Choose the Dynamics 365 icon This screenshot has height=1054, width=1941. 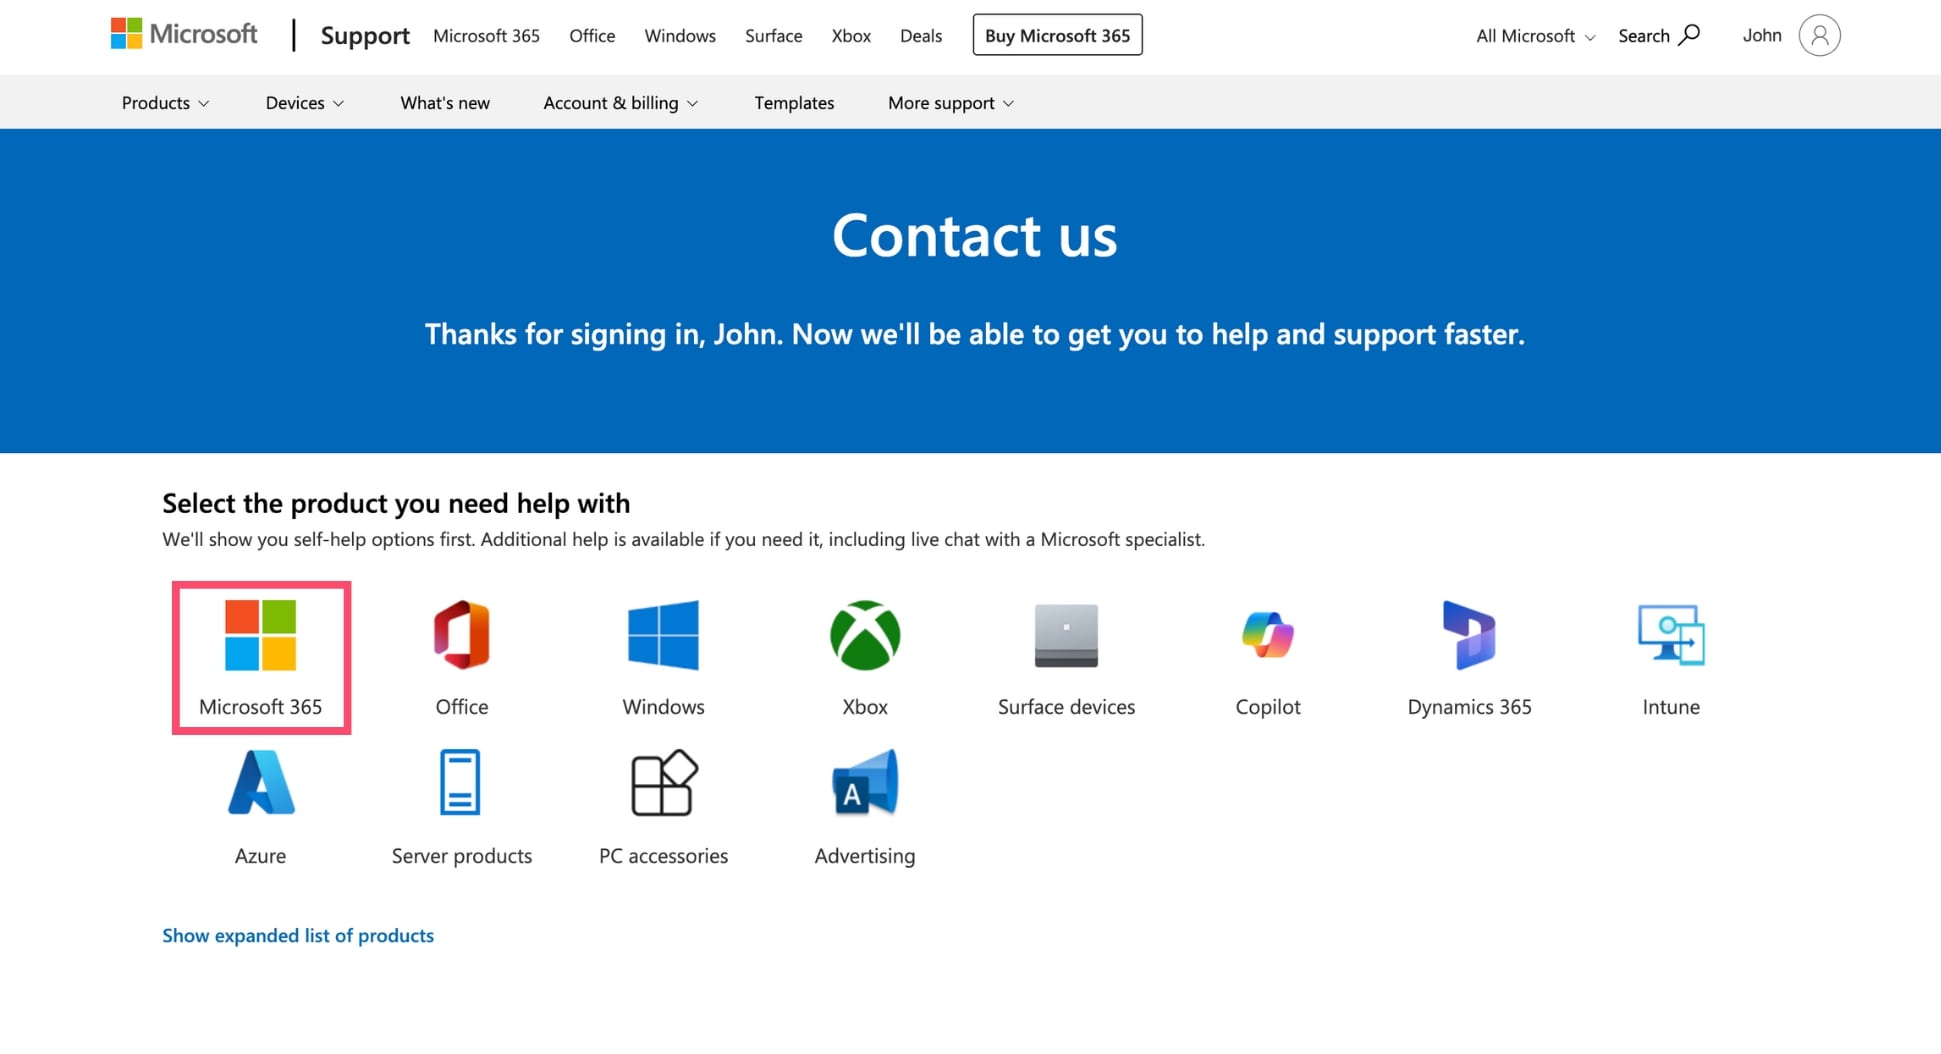point(1469,635)
